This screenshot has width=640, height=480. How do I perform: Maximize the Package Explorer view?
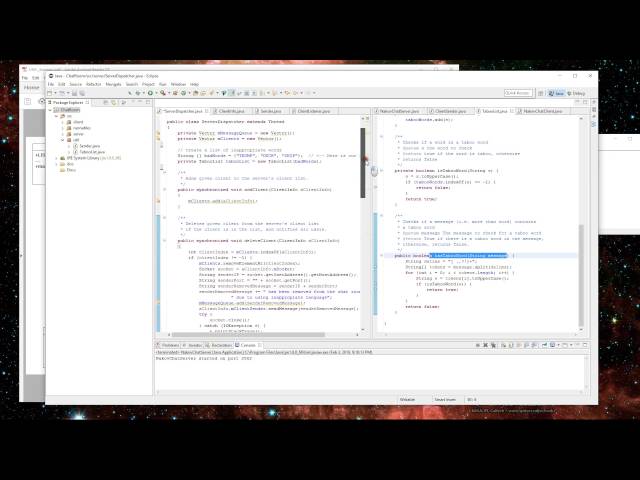tap(148, 102)
